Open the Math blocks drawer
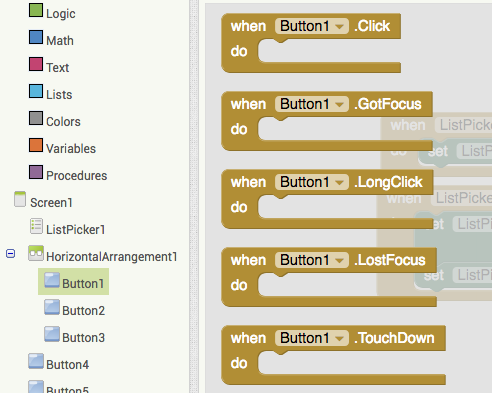 pos(60,41)
